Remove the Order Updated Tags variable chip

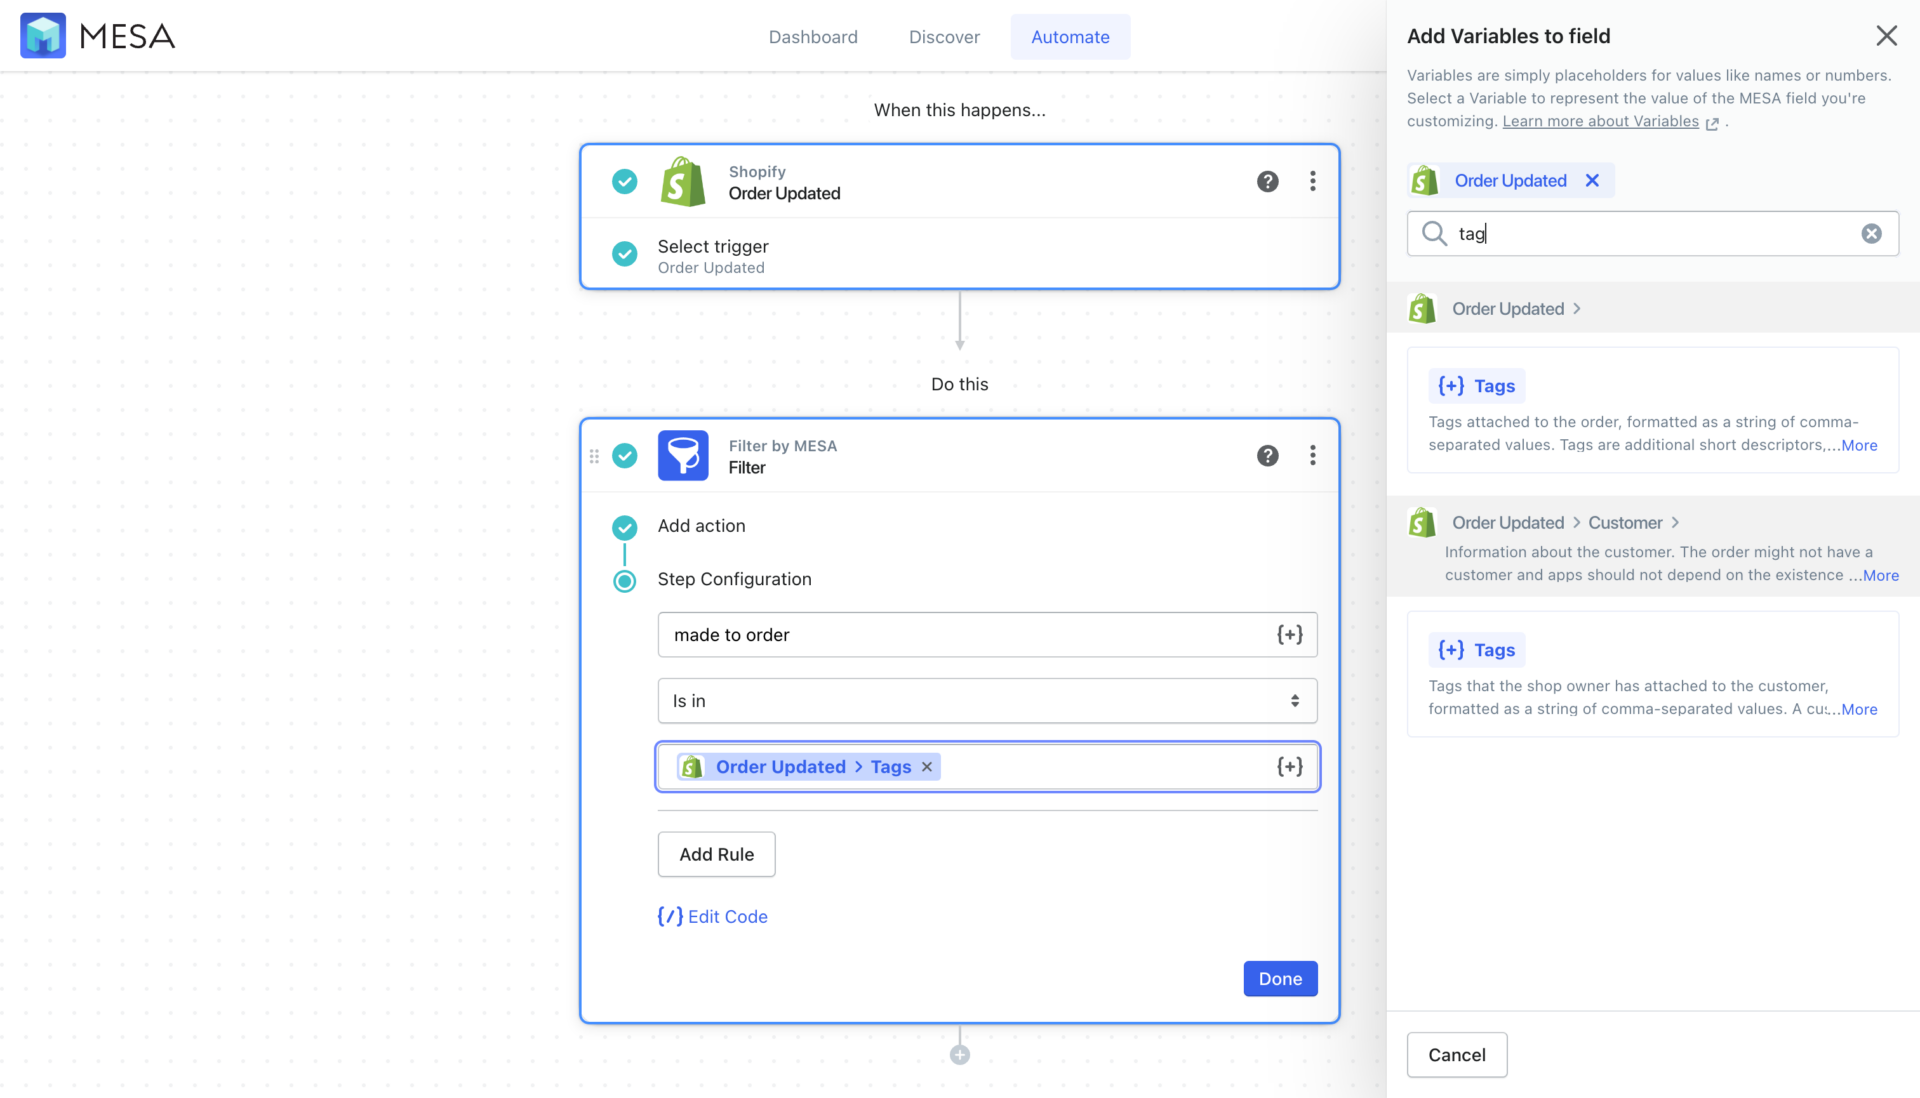pyautogui.click(x=926, y=766)
